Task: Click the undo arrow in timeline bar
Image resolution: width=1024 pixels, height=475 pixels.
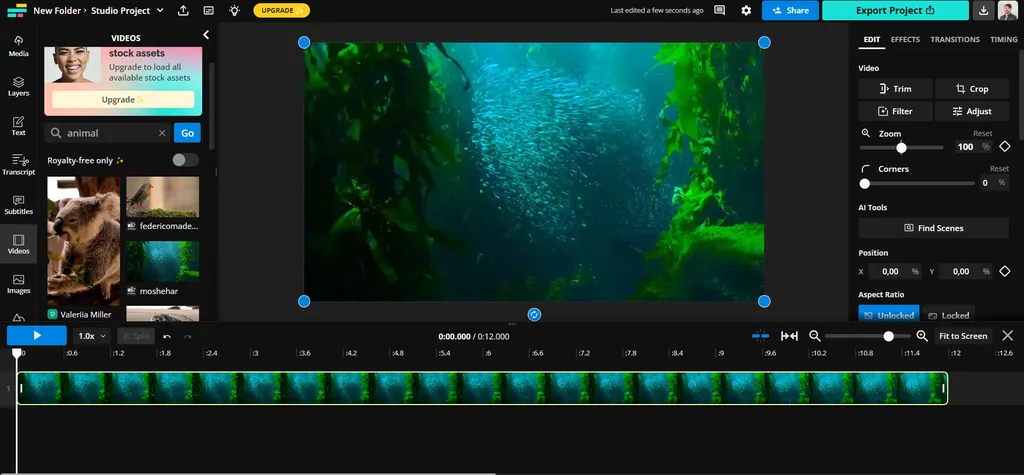Action: (167, 336)
